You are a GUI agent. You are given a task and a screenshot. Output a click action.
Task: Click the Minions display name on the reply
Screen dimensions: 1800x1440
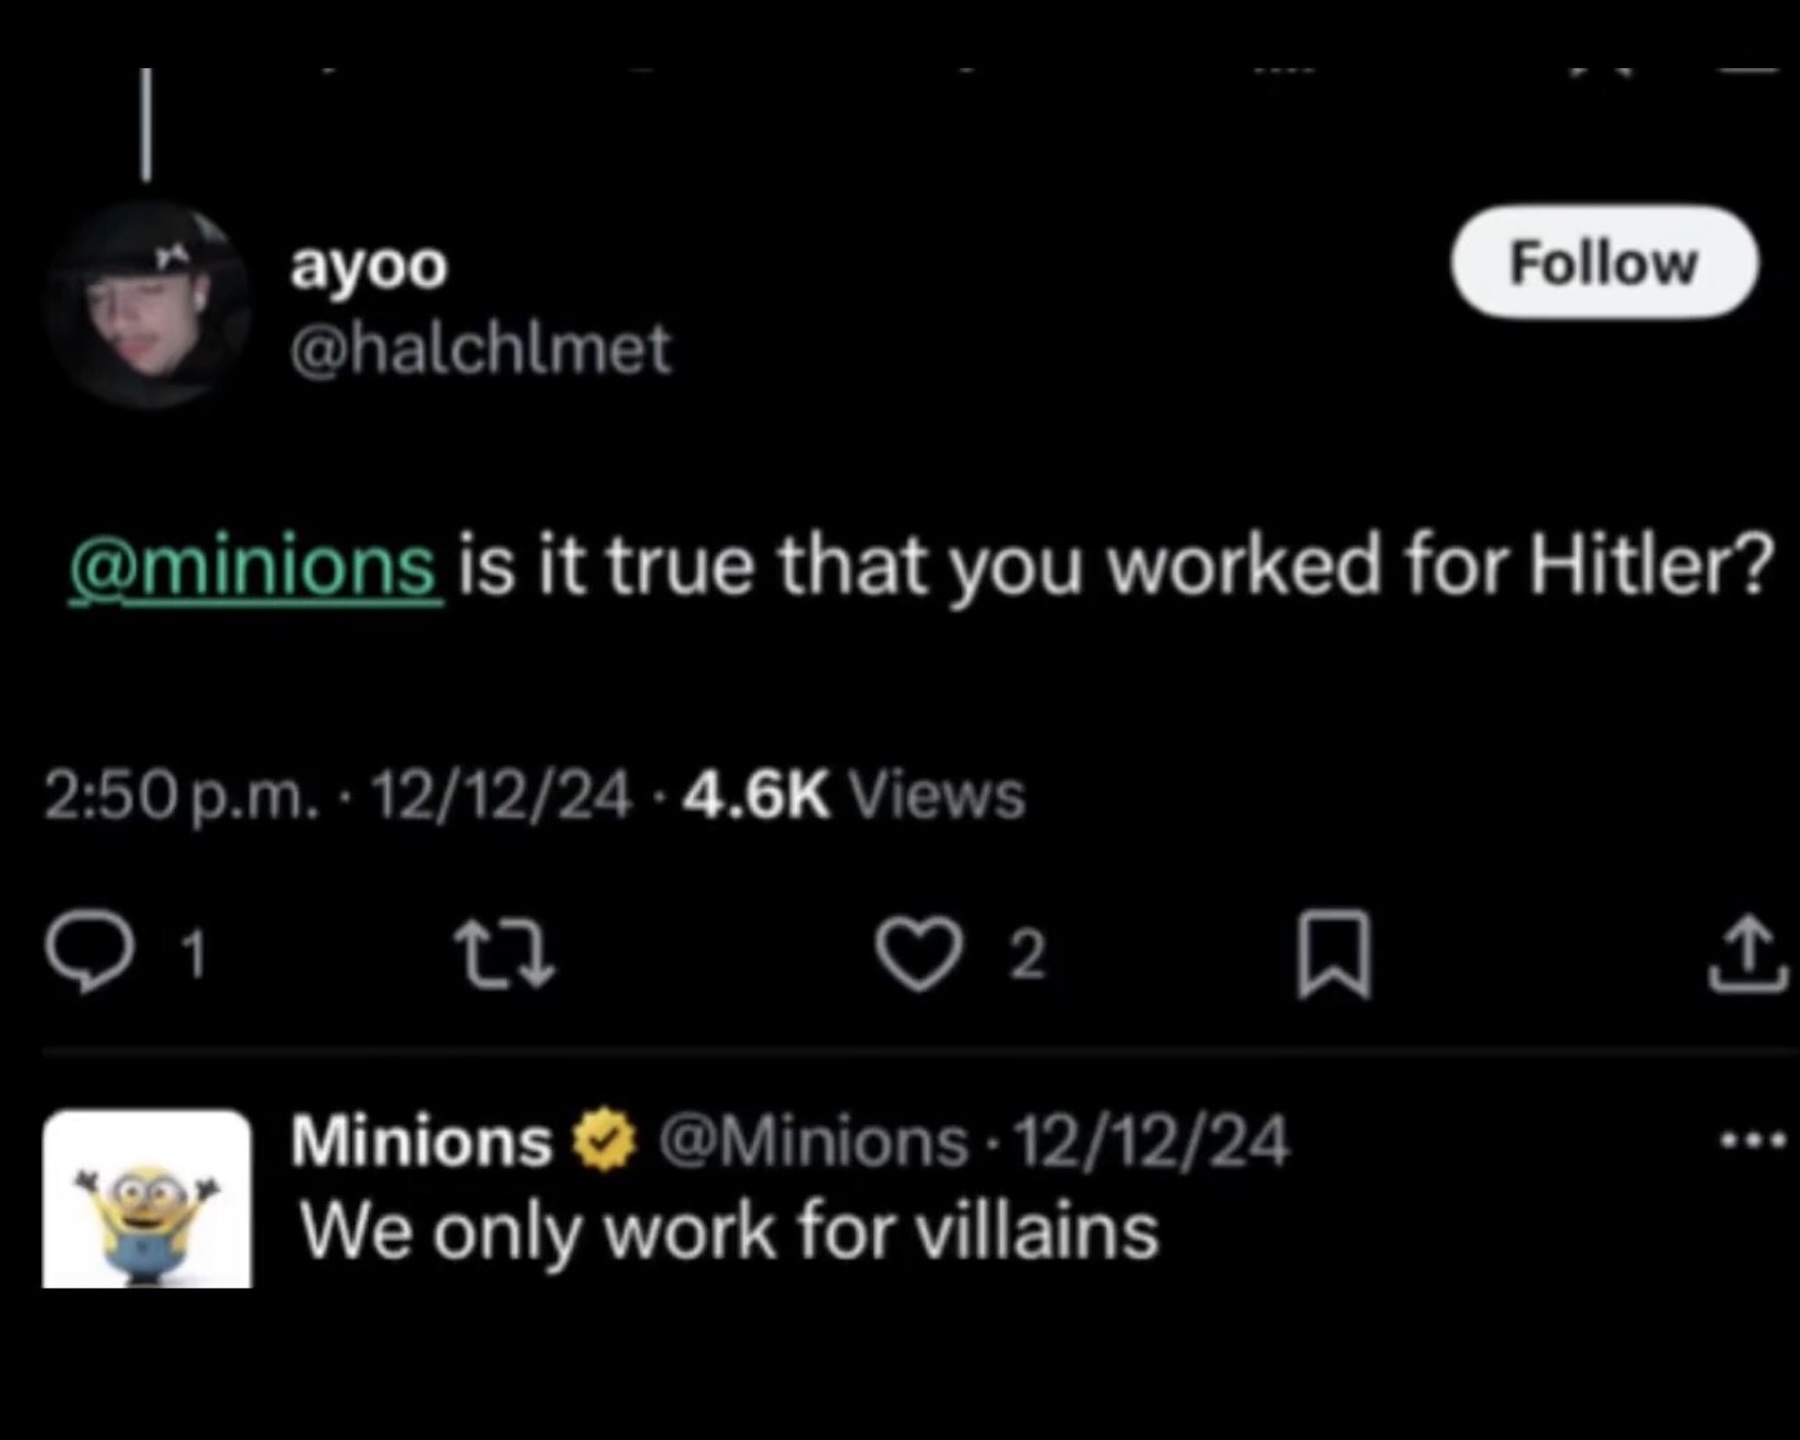click(x=422, y=1141)
